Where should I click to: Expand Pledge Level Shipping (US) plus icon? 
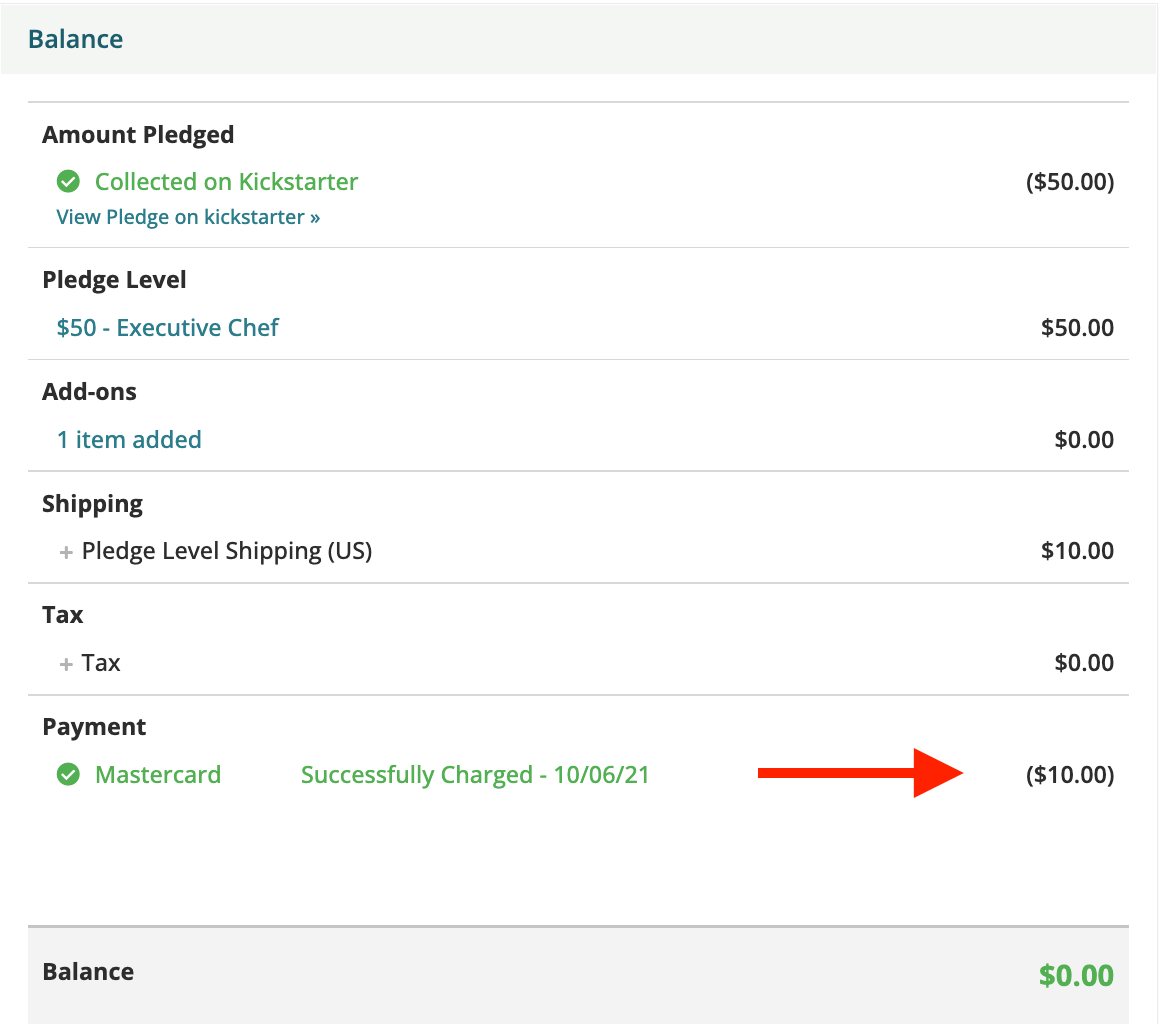click(67, 552)
